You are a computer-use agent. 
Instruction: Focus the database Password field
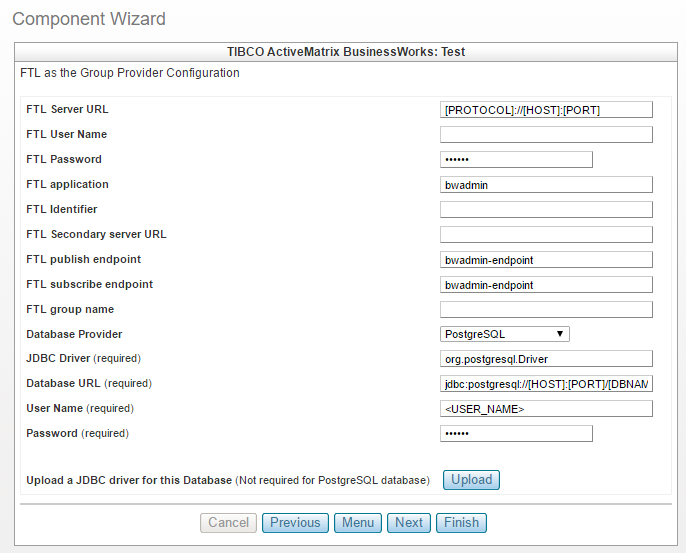click(516, 434)
